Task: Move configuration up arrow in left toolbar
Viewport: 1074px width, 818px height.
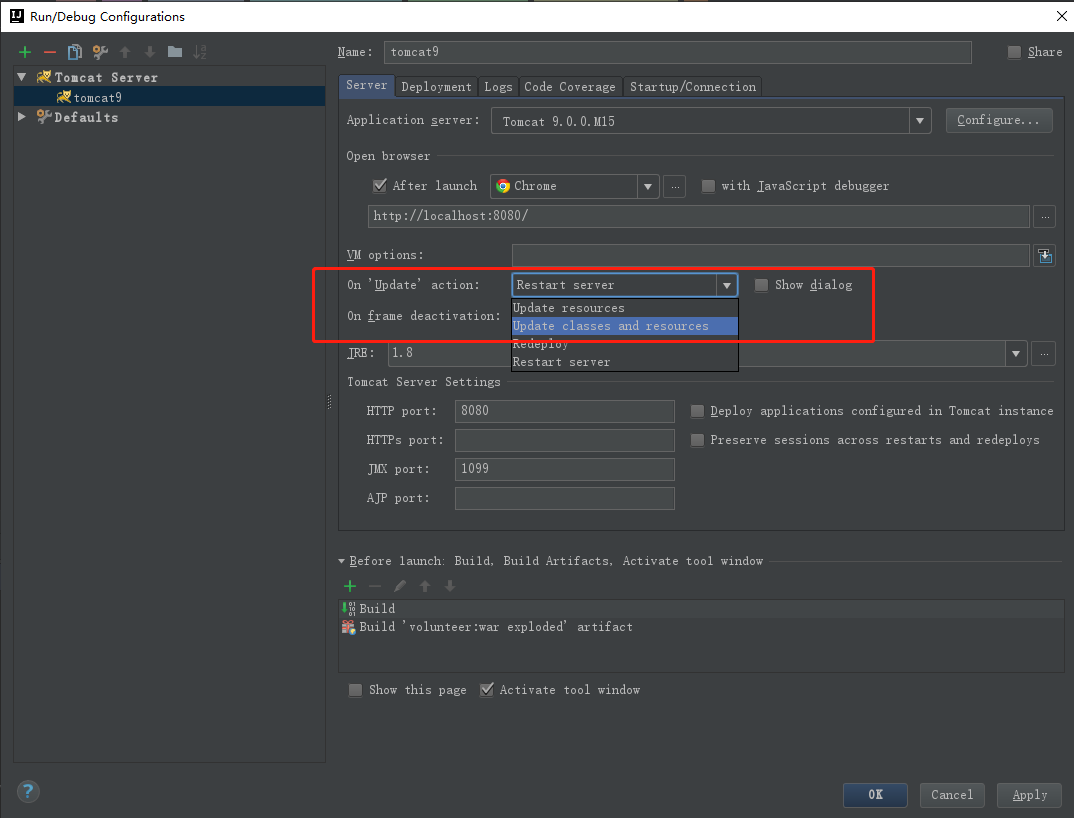Action: (x=125, y=52)
